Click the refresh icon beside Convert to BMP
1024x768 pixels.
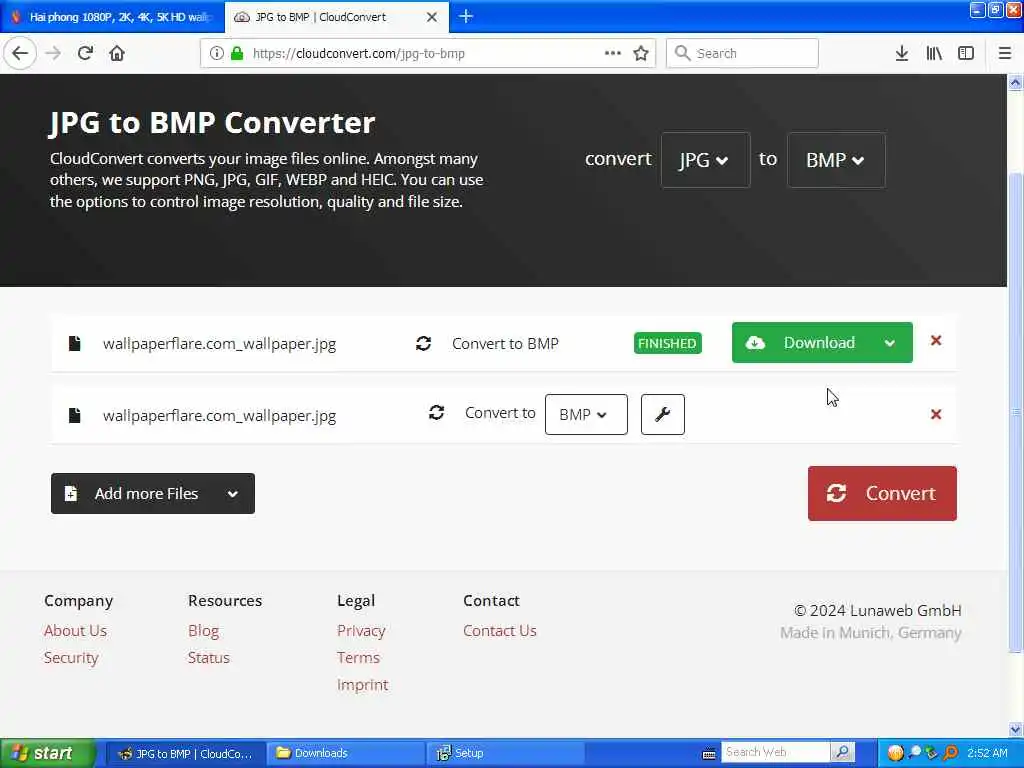click(x=423, y=343)
